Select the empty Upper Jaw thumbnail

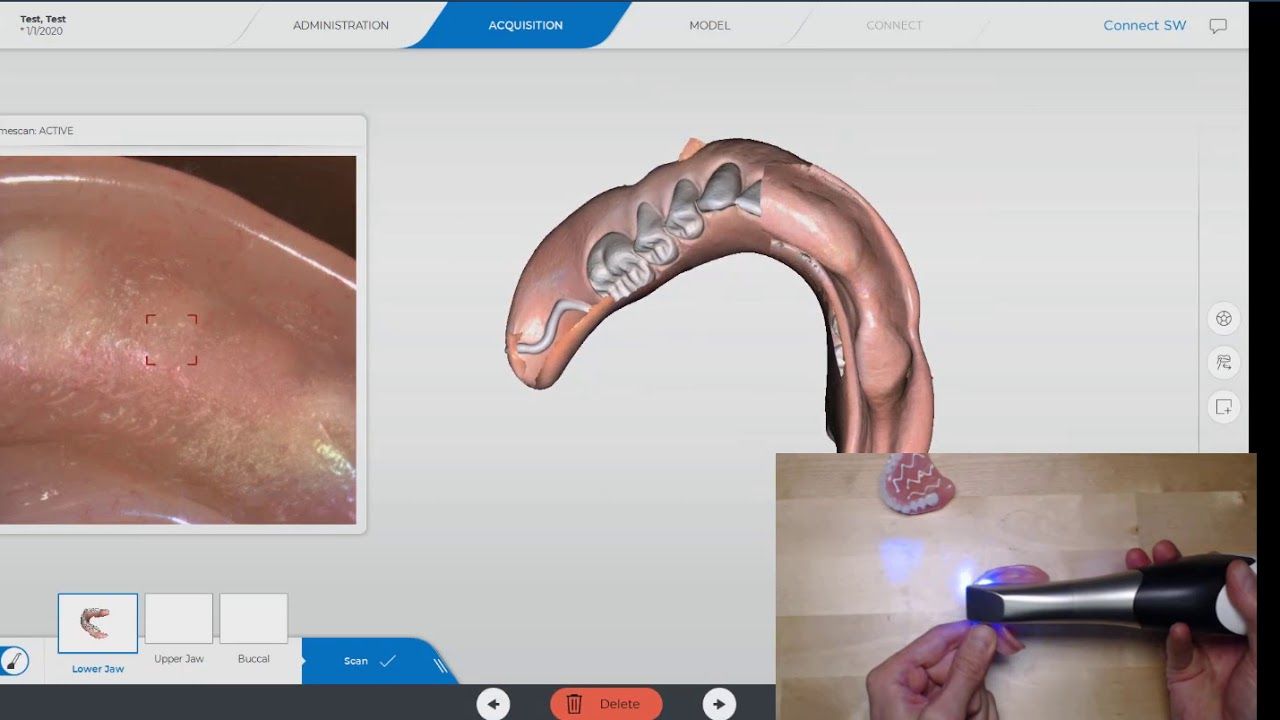pyautogui.click(x=179, y=619)
